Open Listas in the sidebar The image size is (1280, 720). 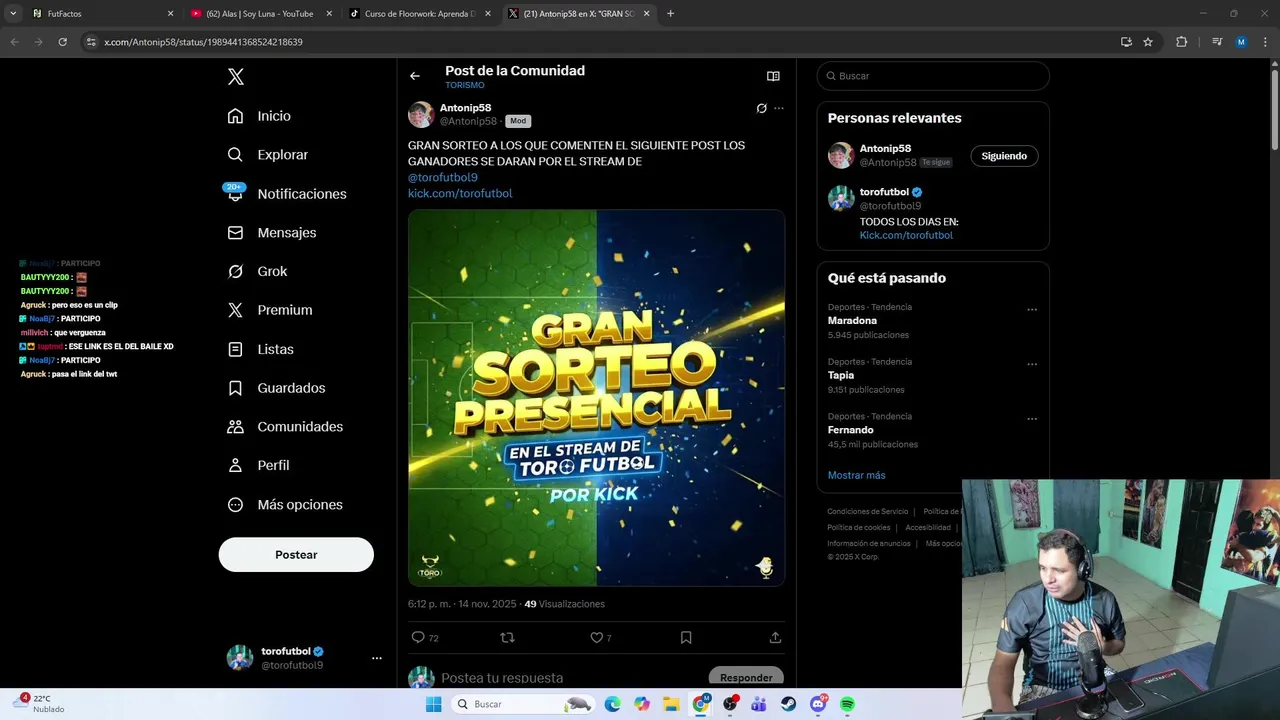[x=260, y=349]
